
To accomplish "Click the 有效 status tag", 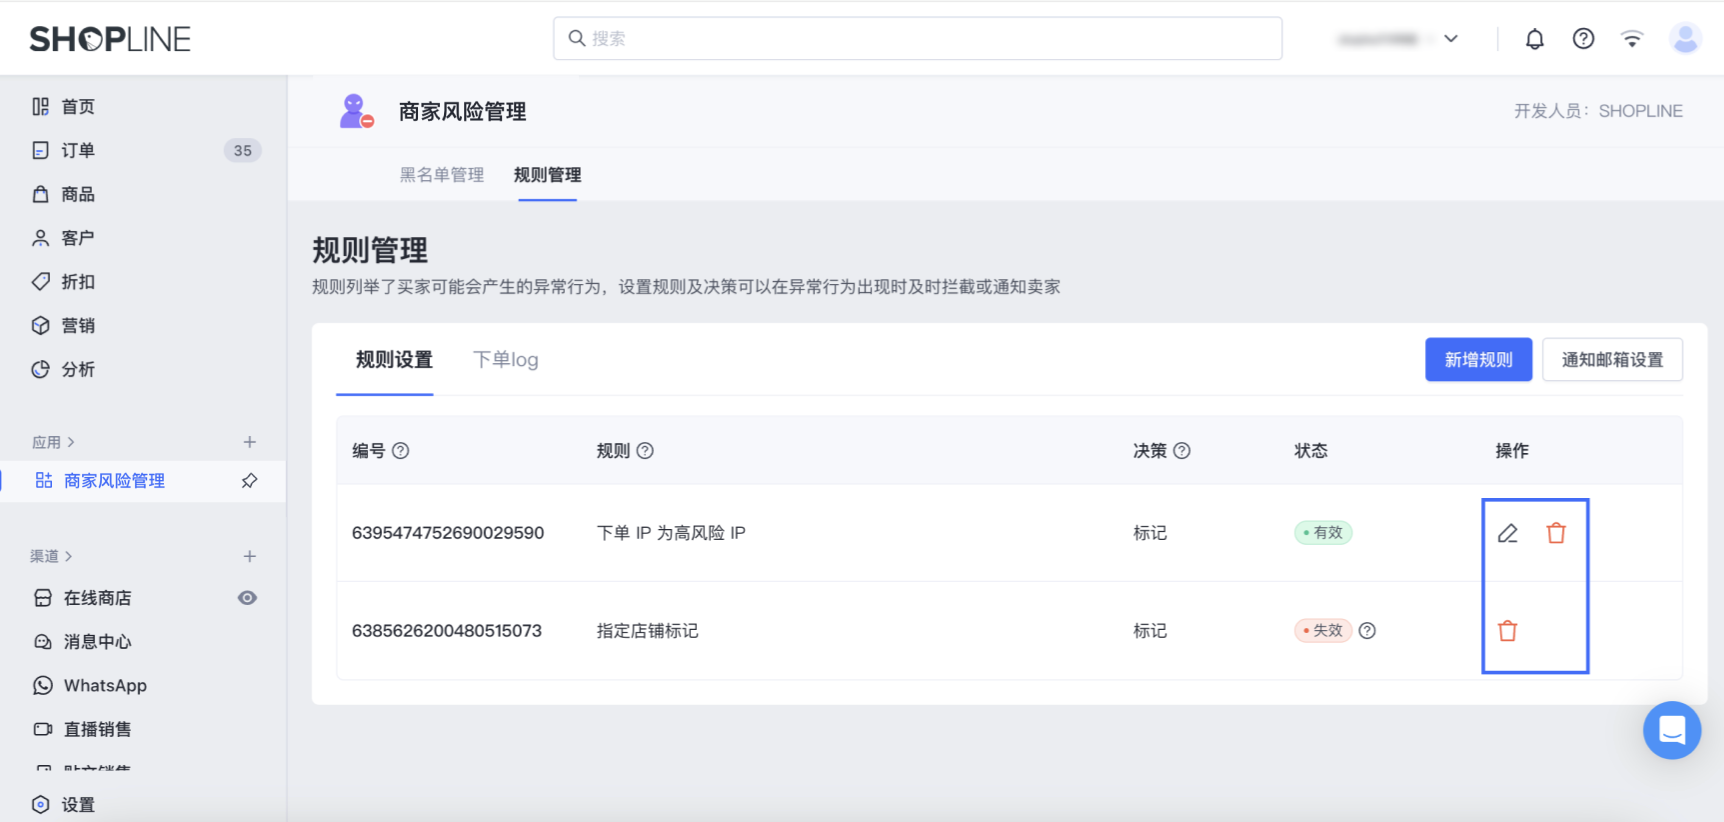I will pos(1323,533).
